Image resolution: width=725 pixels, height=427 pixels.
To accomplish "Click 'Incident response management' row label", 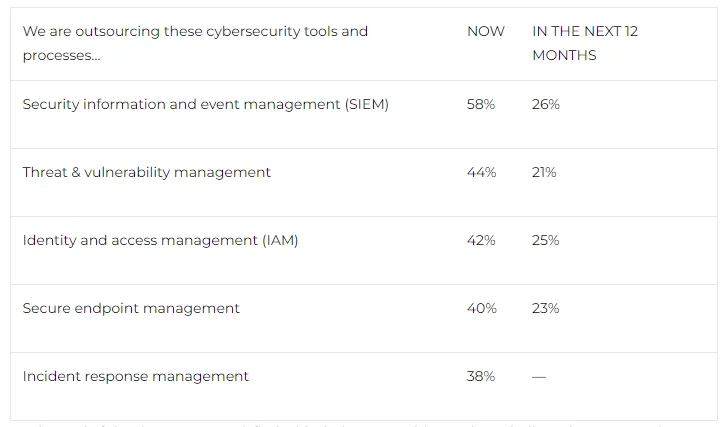I will (x=136, y=376).
